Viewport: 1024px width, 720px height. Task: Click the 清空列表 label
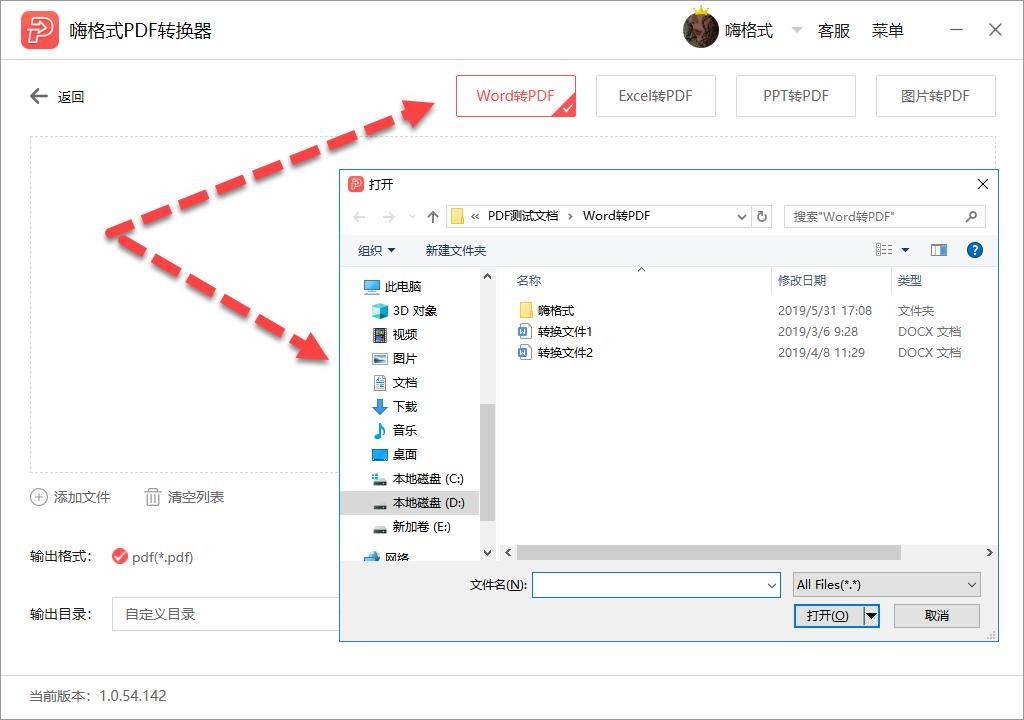[x=196, y=497]
